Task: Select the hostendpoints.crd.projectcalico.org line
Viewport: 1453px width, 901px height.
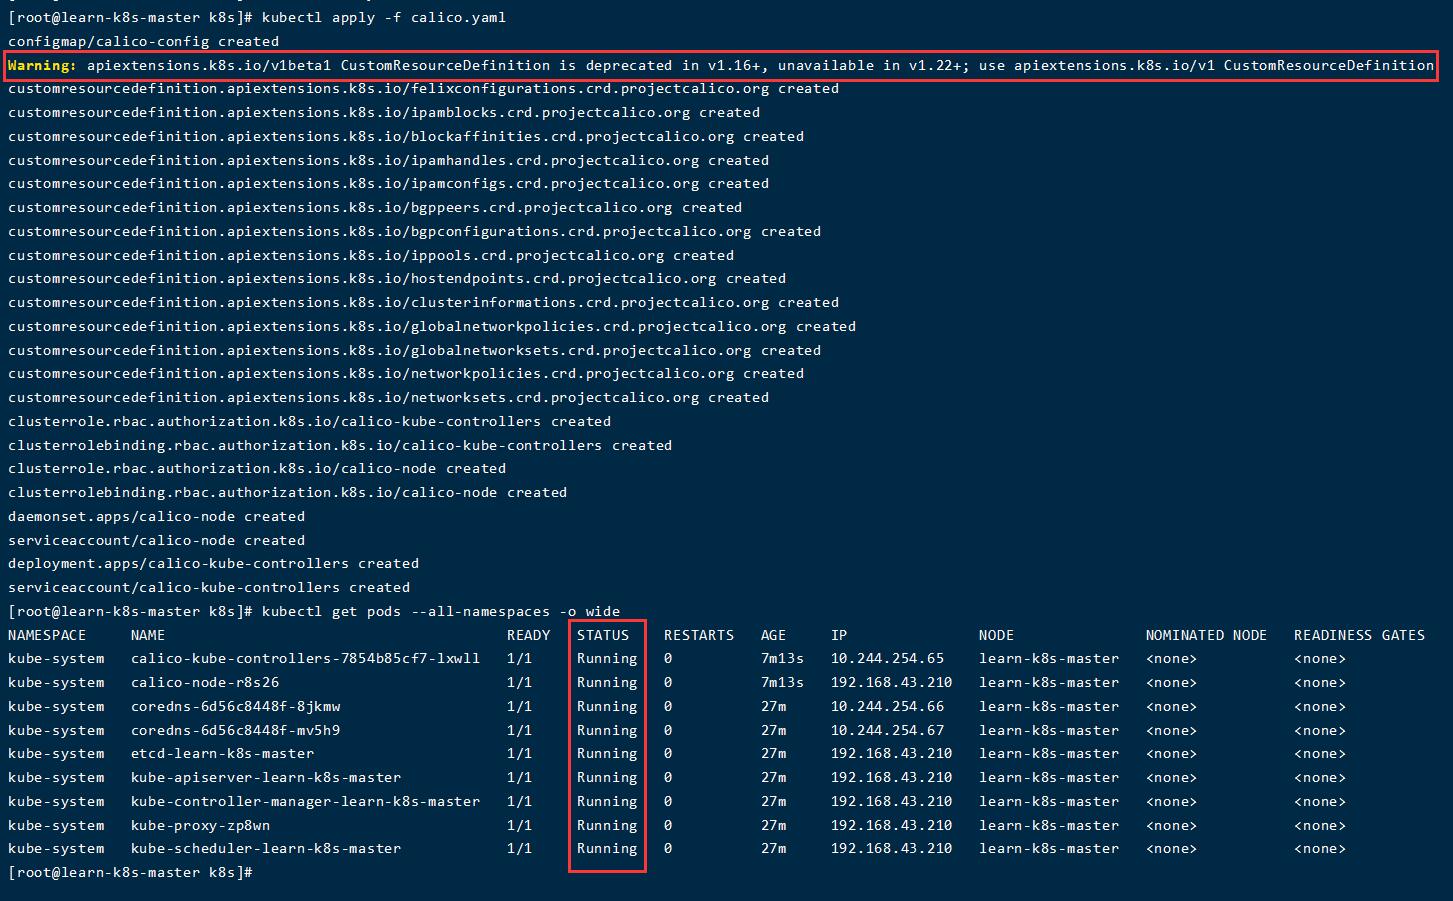Action: tap(397, 279)
